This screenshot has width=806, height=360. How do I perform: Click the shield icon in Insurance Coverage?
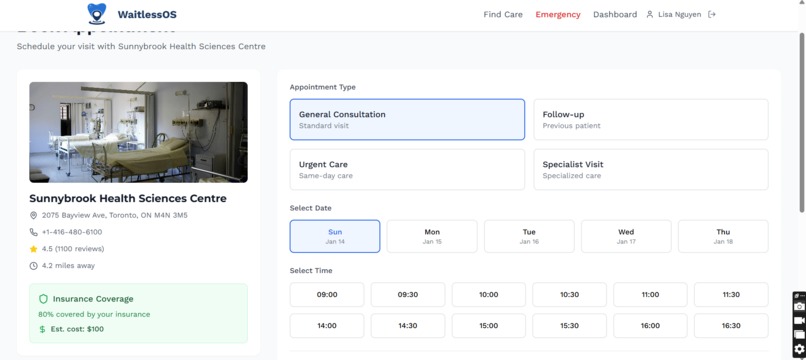coord(43,299)
